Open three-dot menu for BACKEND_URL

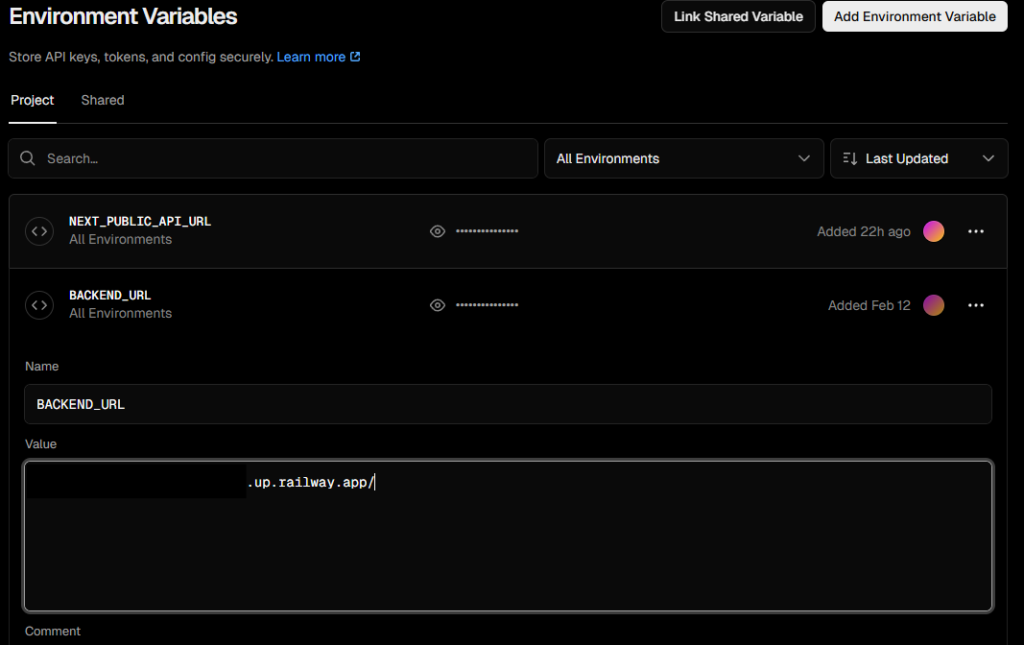pos(976,305)
